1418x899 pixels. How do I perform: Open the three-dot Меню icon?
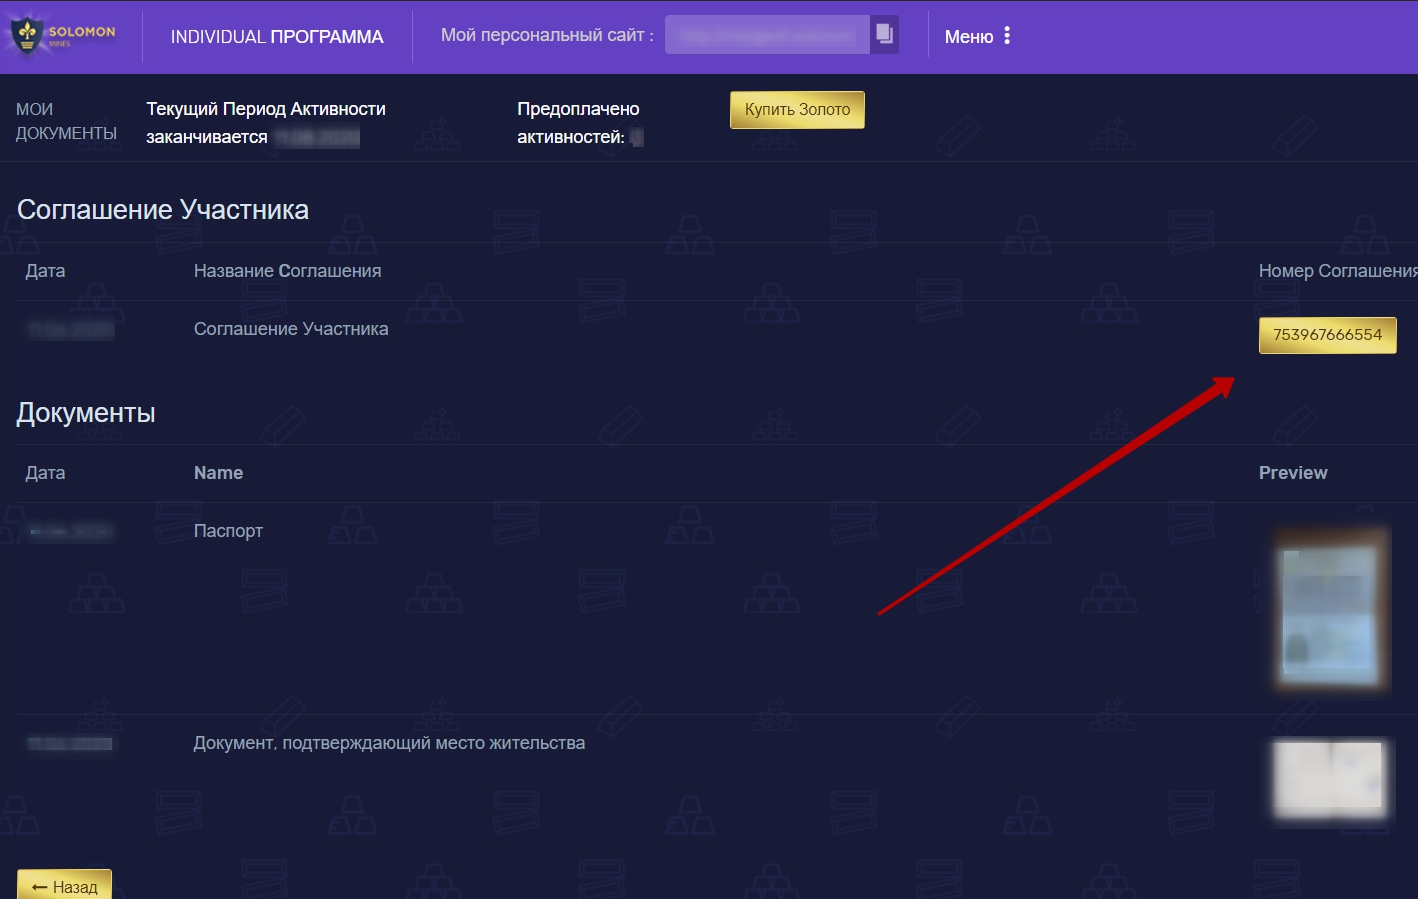[1007, 36]
